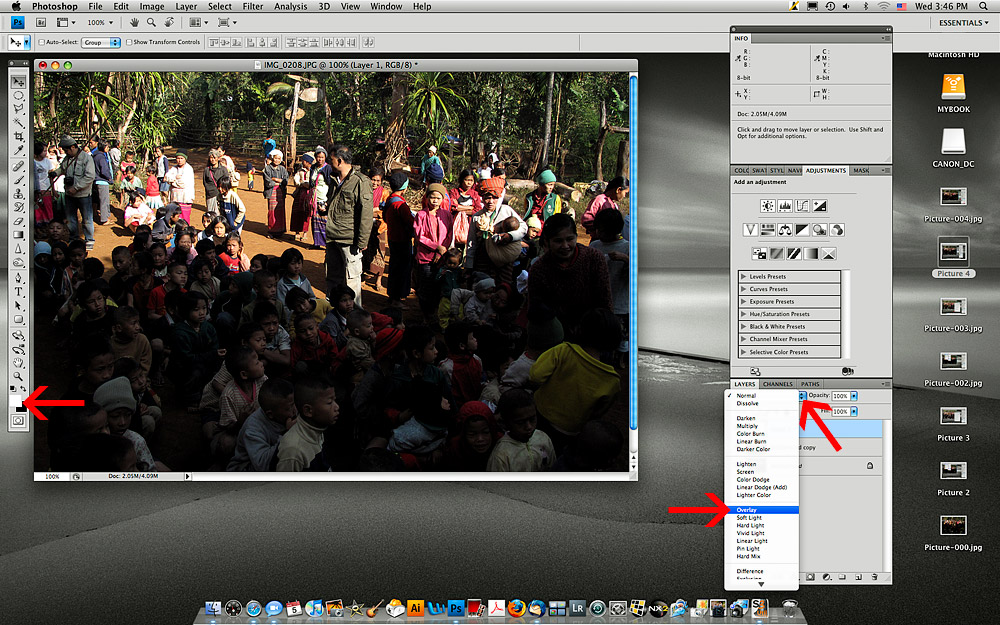Select the Eyedropper tool
The width and height of the screenshot is (1000, 625).
18,151
